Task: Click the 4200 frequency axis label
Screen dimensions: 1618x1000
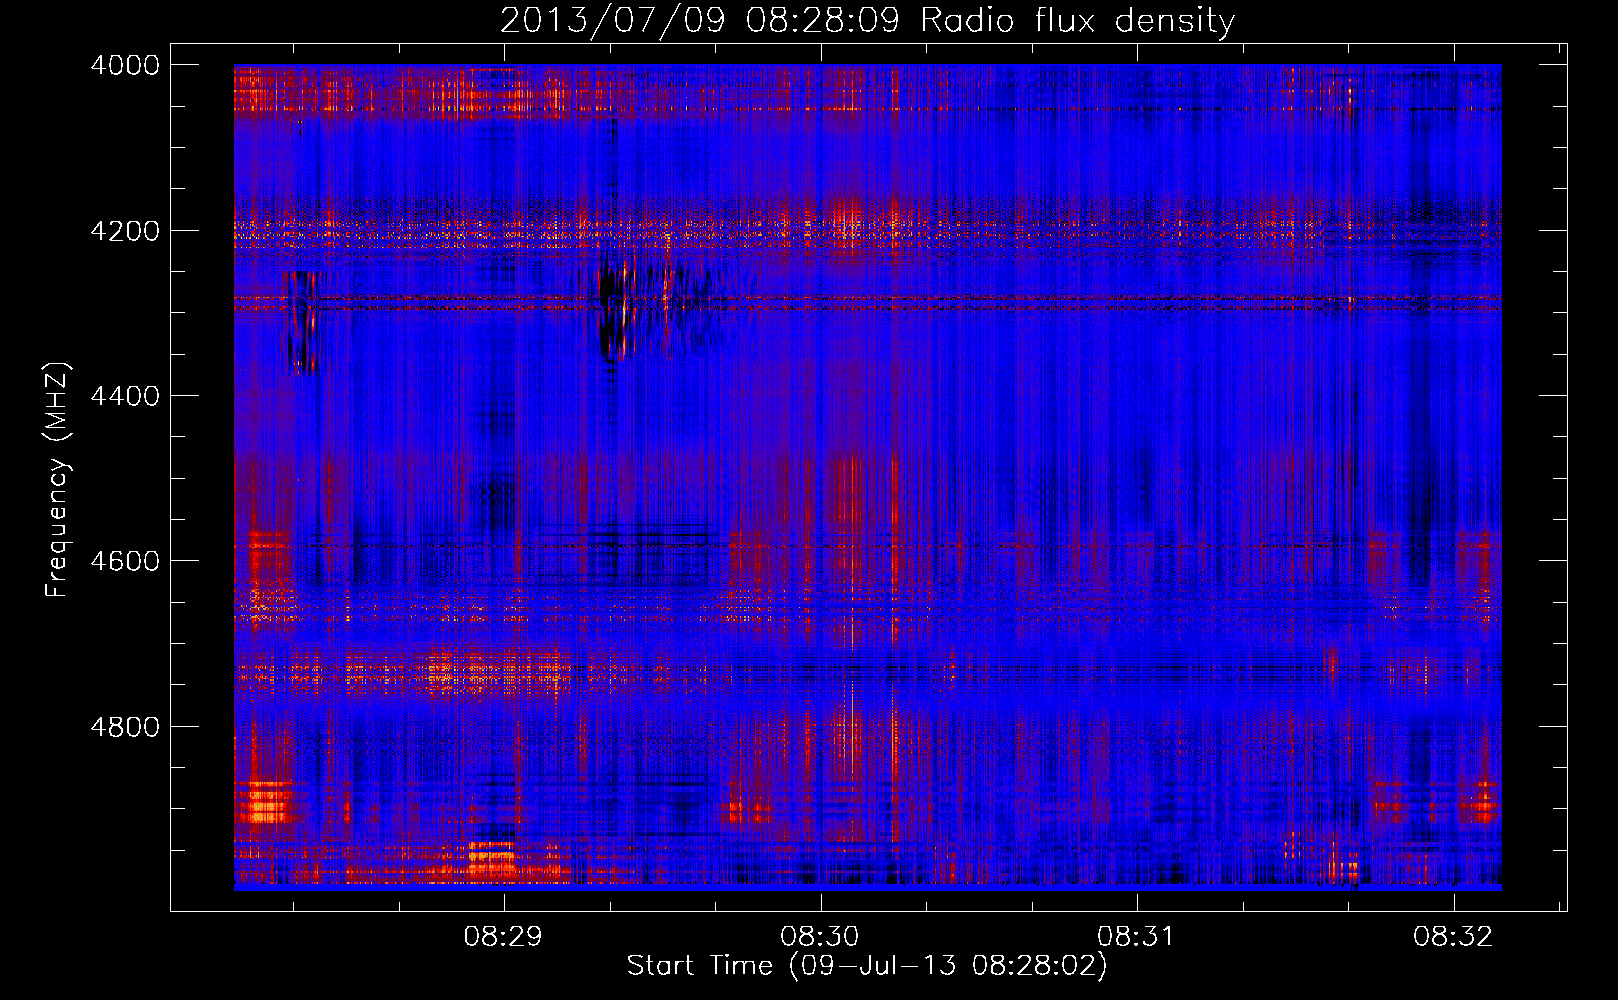Action: [125, 231]
